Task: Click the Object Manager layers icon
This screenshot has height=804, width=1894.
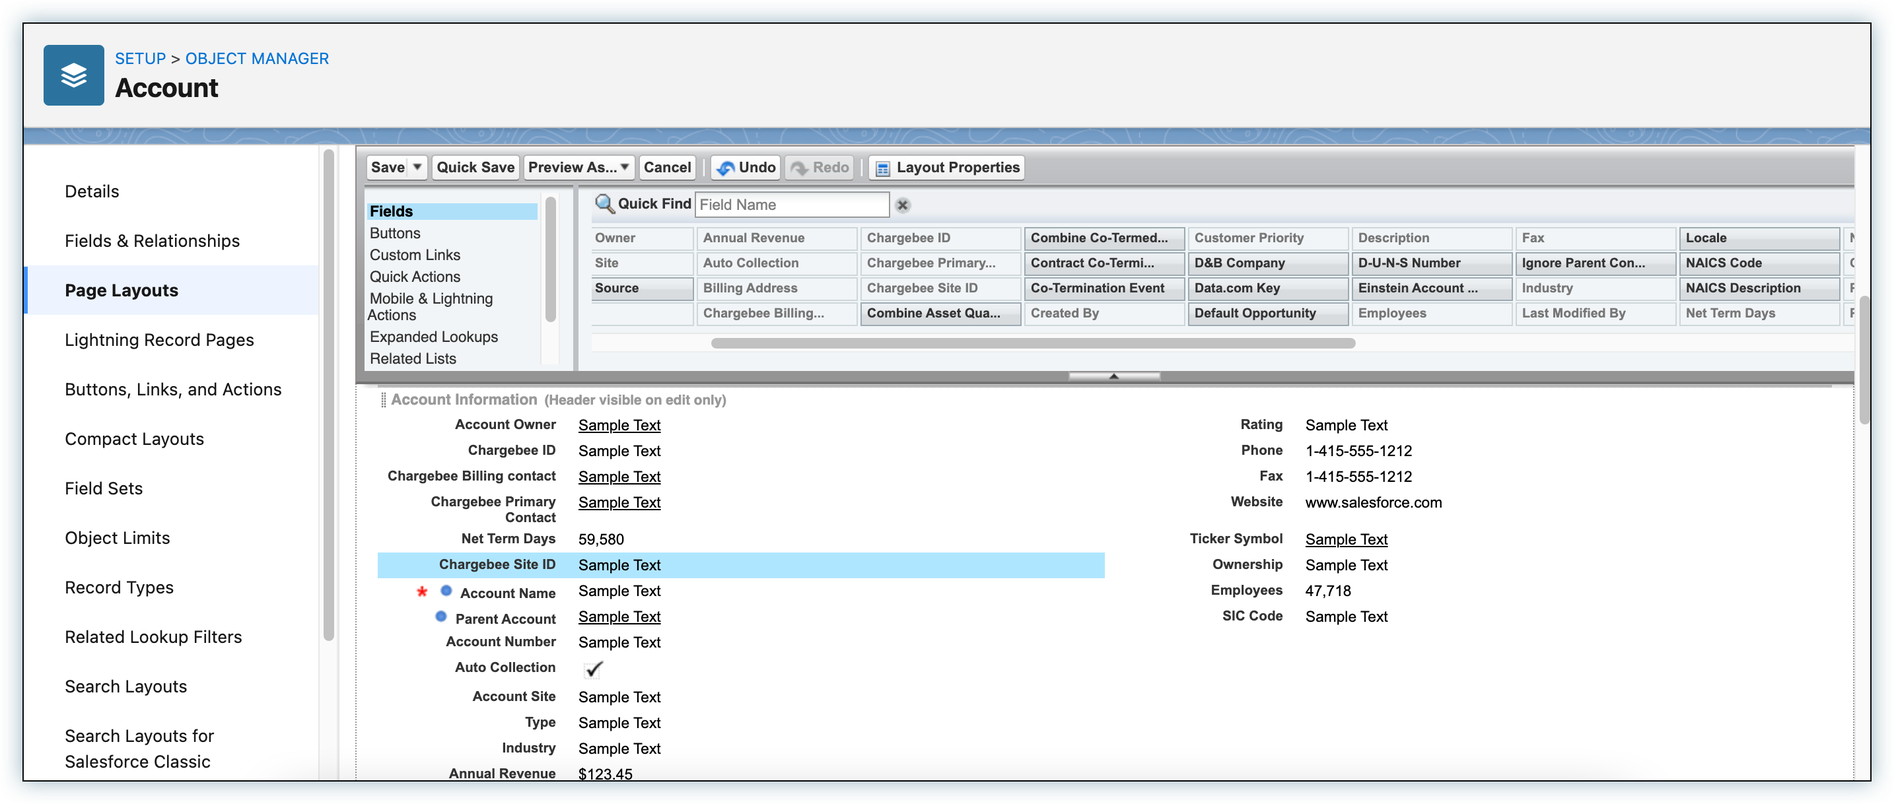Action: pyautogui.click(x=74, y=75)
